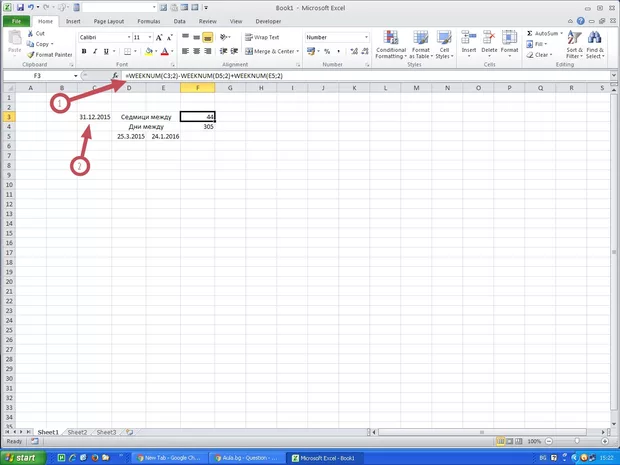This screenshot has height=465, width=620.
Task: Click the Insert Function fx button
Action: click(x=115, y=76)
